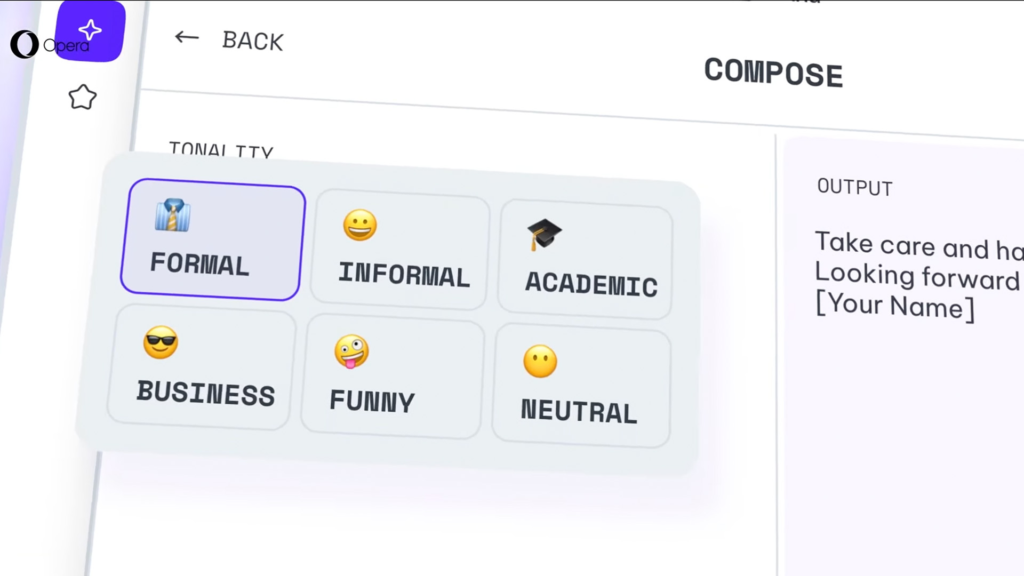Image resolution: width=1024 pixels, height=576 pixels.
Task: Pick the ACADEMIC tonality option
Action: (585, 259)
